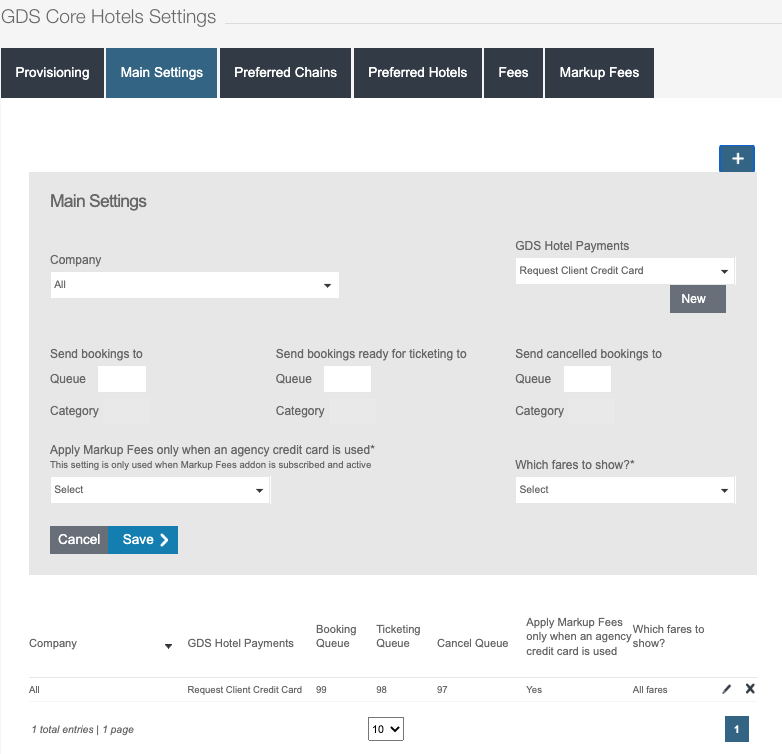Sort by Company column arrow
Image resolution: width=782 pixels, height=754 pixels.
tap(168, 646)
